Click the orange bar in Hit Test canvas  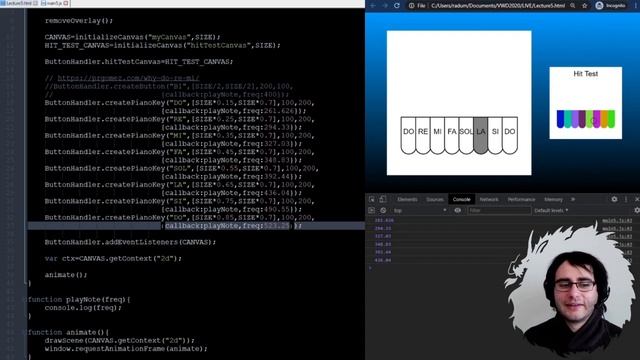pyautogui.click(x=604, y=119)
